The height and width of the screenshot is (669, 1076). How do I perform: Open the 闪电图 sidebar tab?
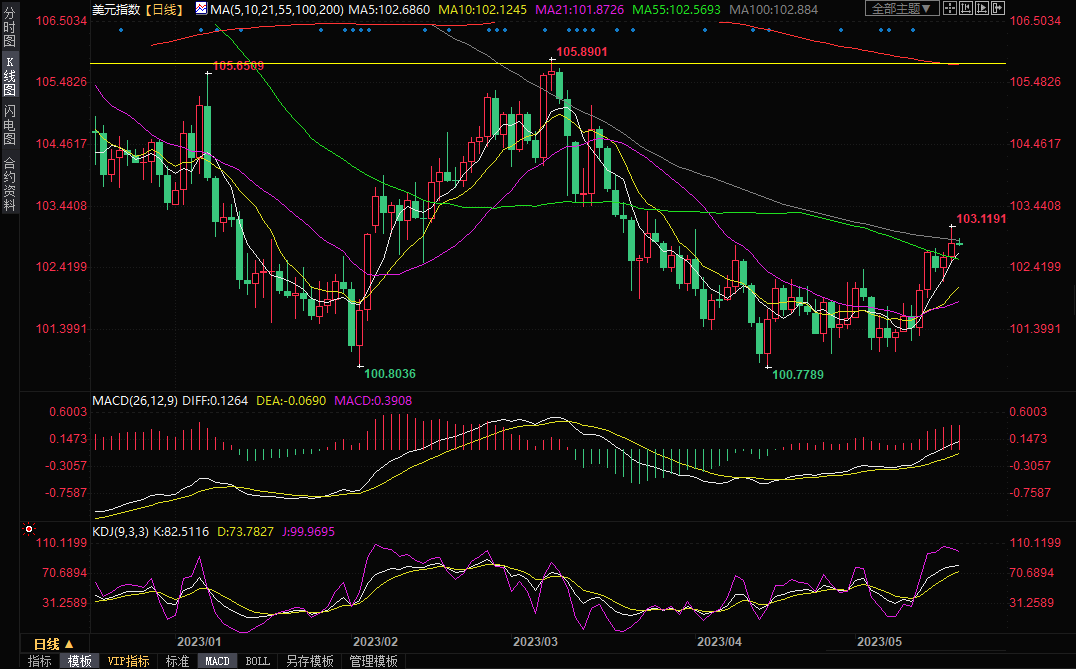[9, 124]
